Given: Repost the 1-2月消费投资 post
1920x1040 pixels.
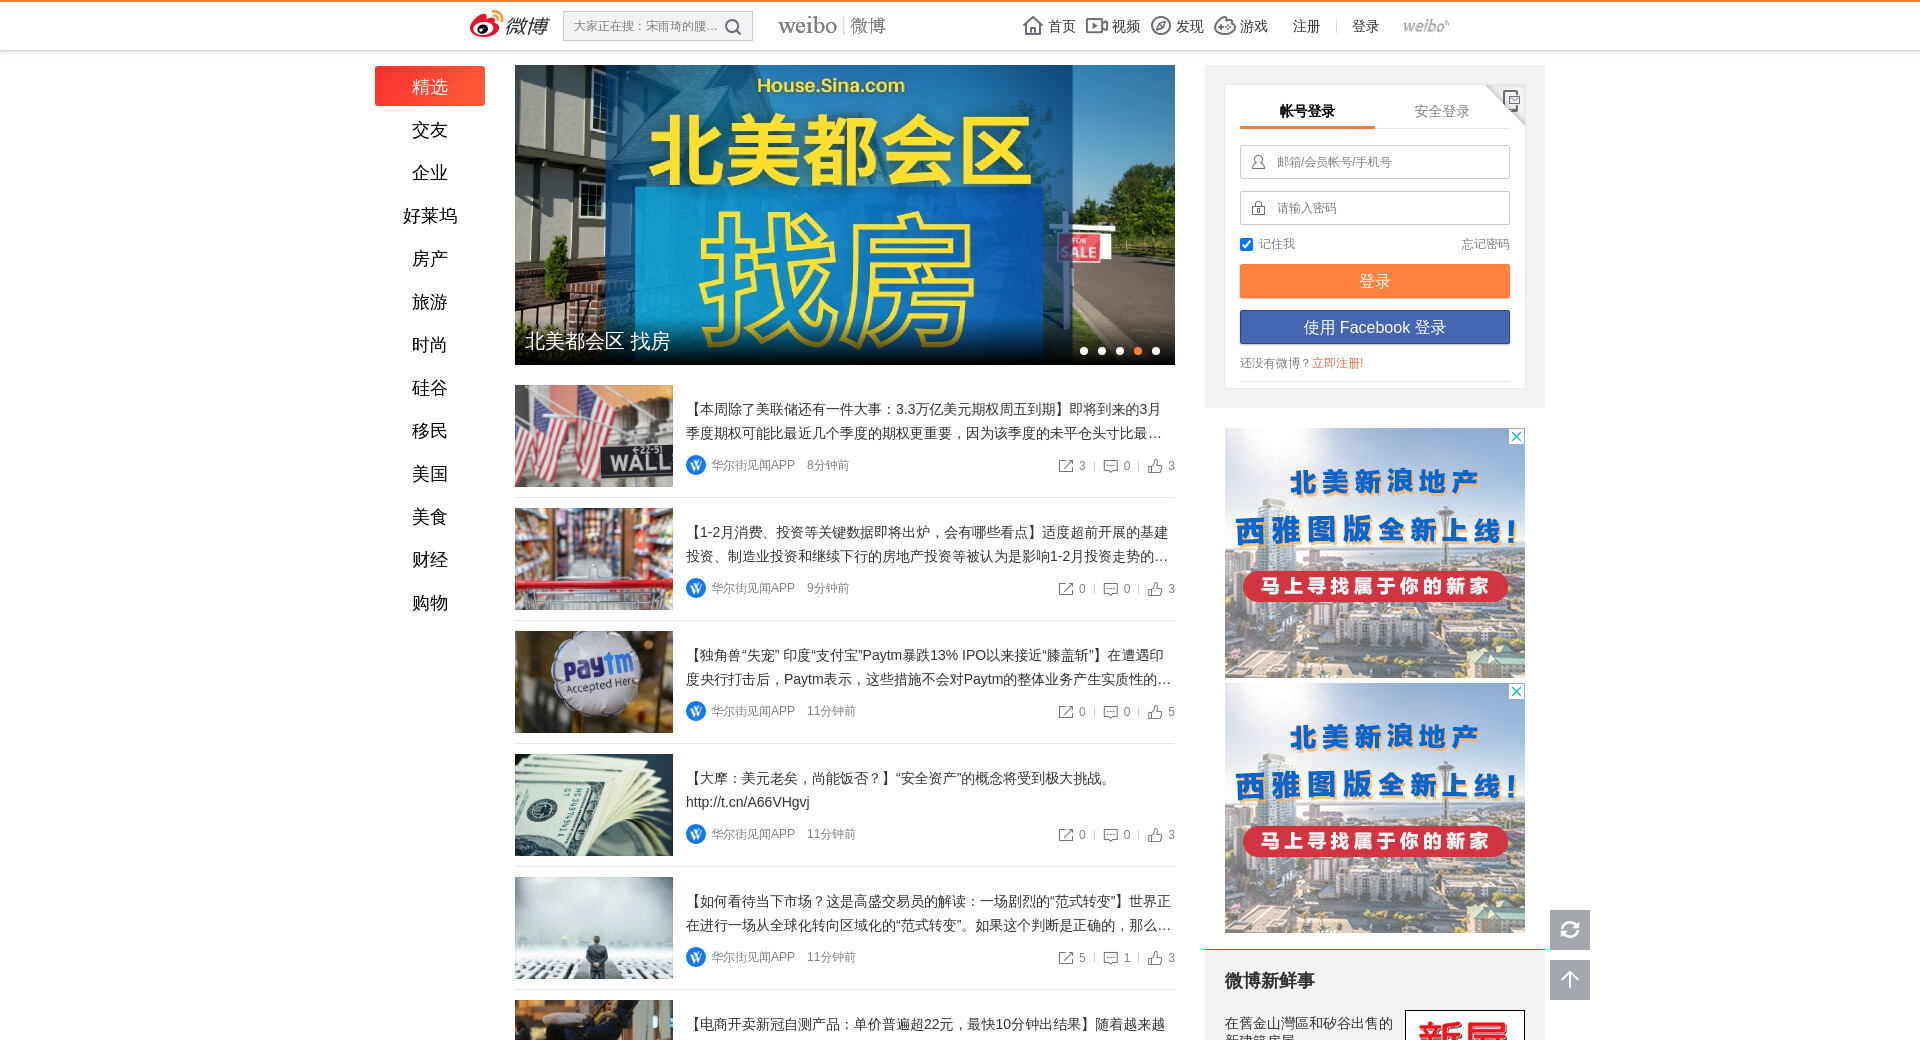Looking at the screenshot, I should (1072, 589).
